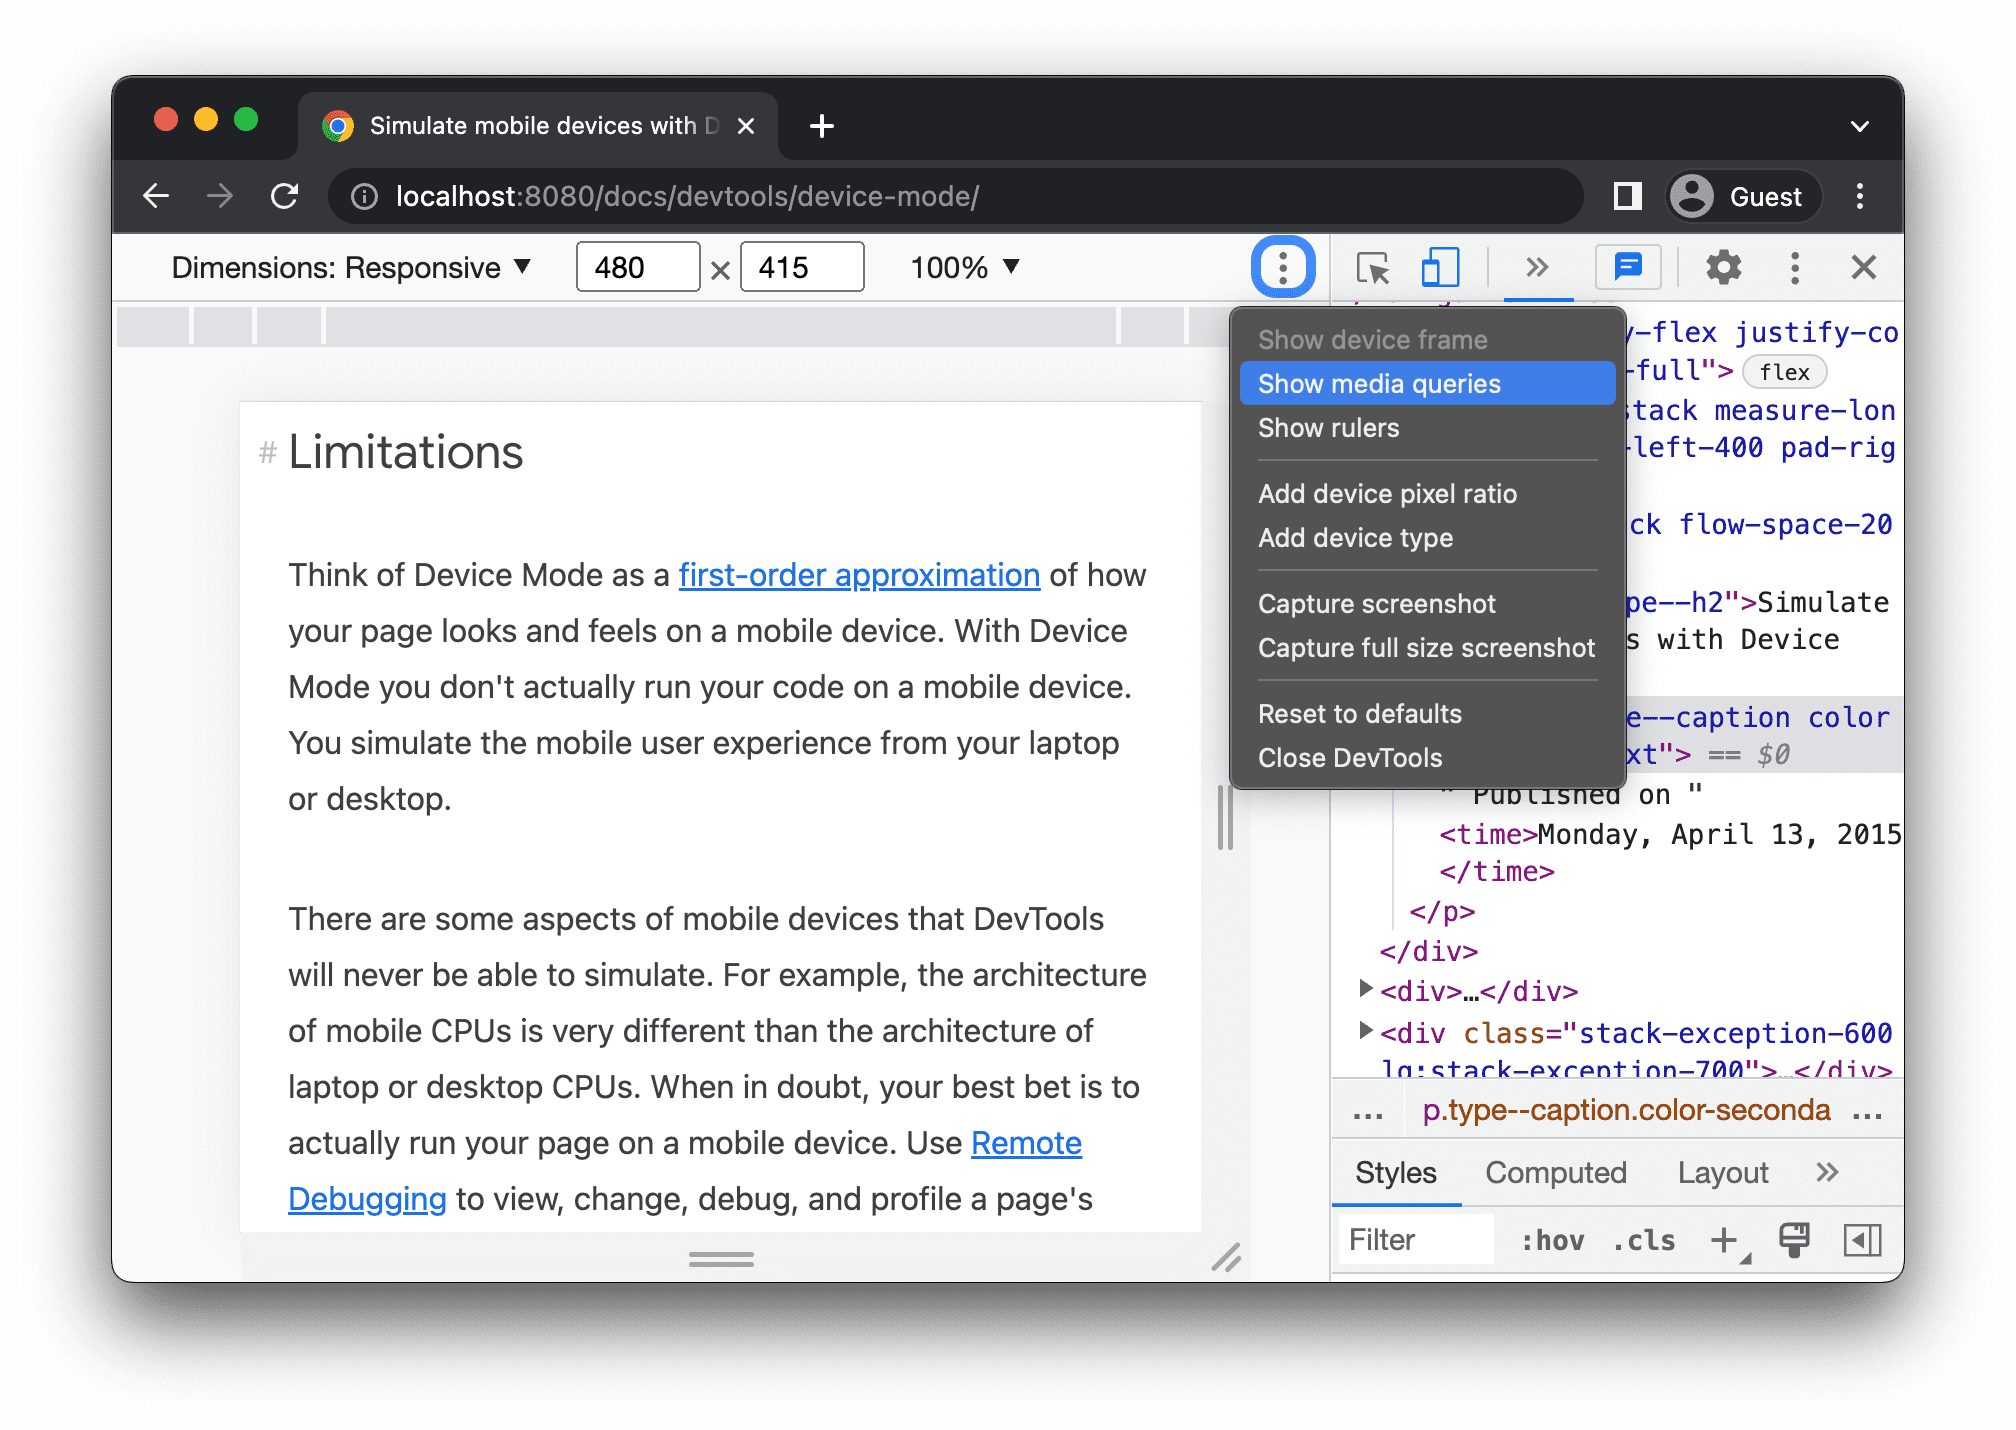Click the three-dot menu in toolbar
2016x1430 pixels.
point(1283,266)
